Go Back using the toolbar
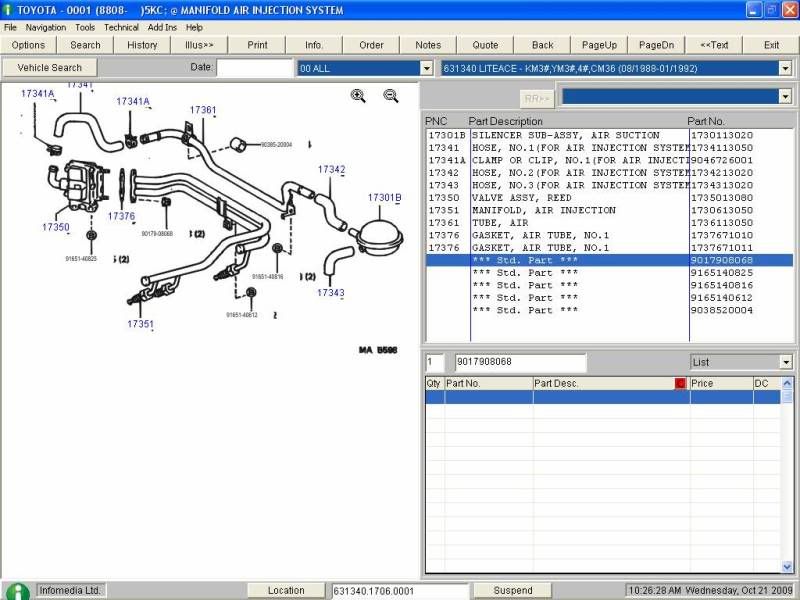The height and width of the screenshot is (600, 800). click(542, 45)
